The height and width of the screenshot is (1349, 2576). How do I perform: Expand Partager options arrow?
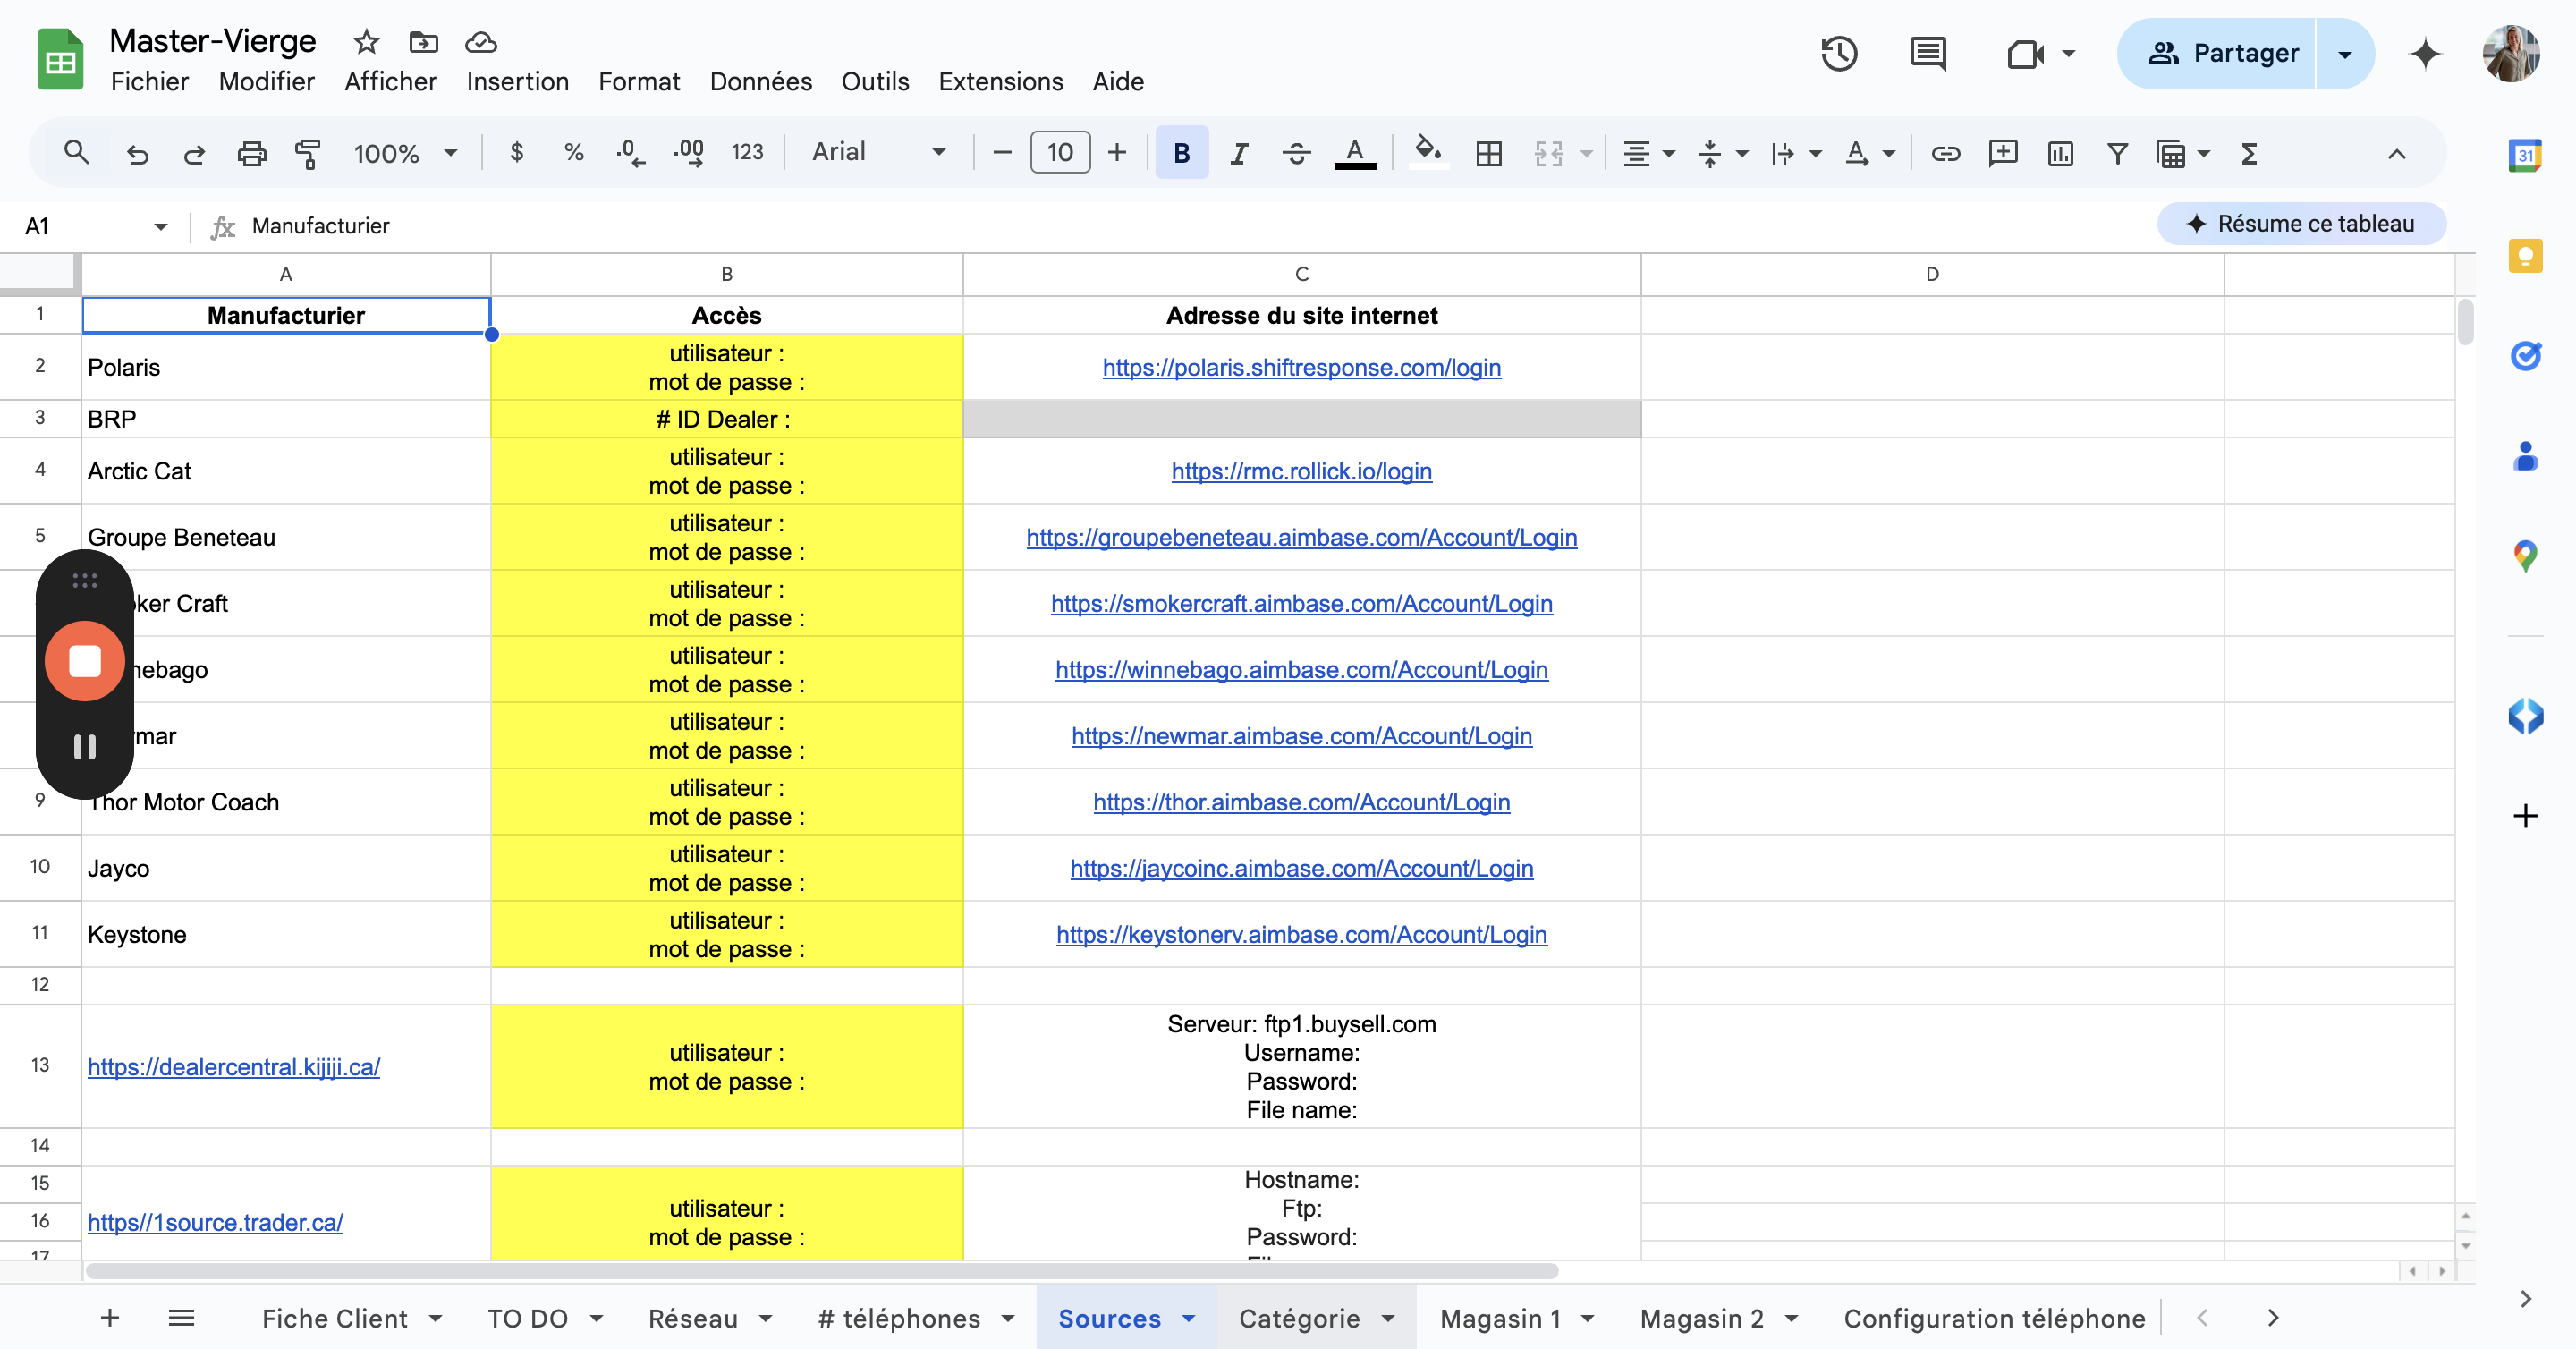pos(2345,54)
